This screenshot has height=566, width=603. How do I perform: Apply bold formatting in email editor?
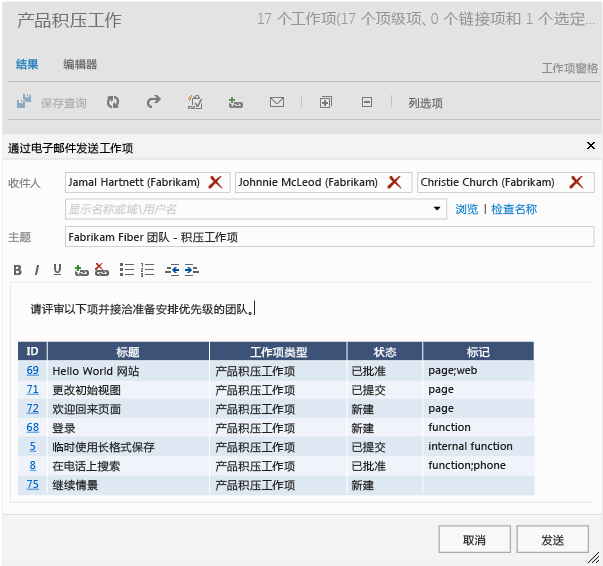17,270
